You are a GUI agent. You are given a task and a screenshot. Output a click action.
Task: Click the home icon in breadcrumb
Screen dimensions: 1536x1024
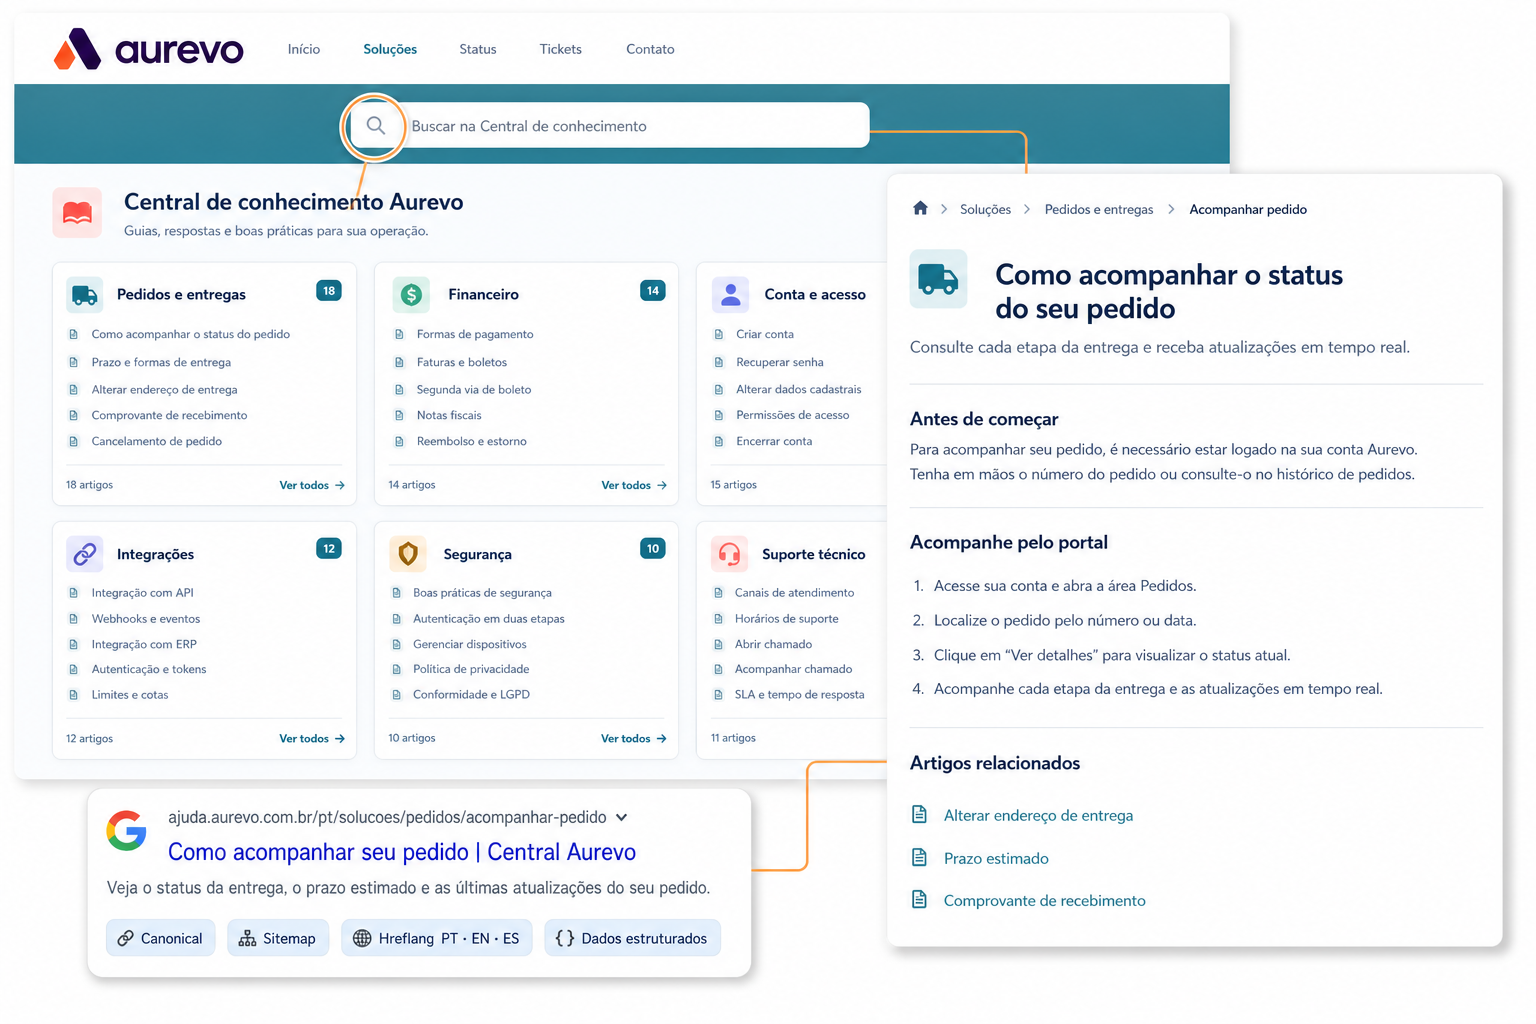pos(920,208)
